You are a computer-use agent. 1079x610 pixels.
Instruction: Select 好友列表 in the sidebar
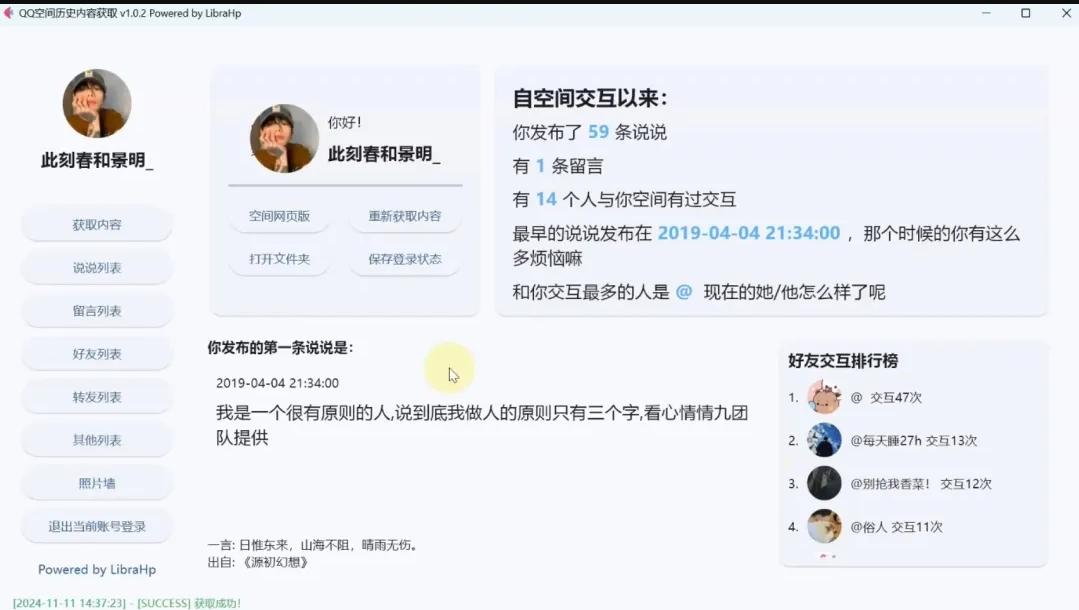(x=96, y=354)
